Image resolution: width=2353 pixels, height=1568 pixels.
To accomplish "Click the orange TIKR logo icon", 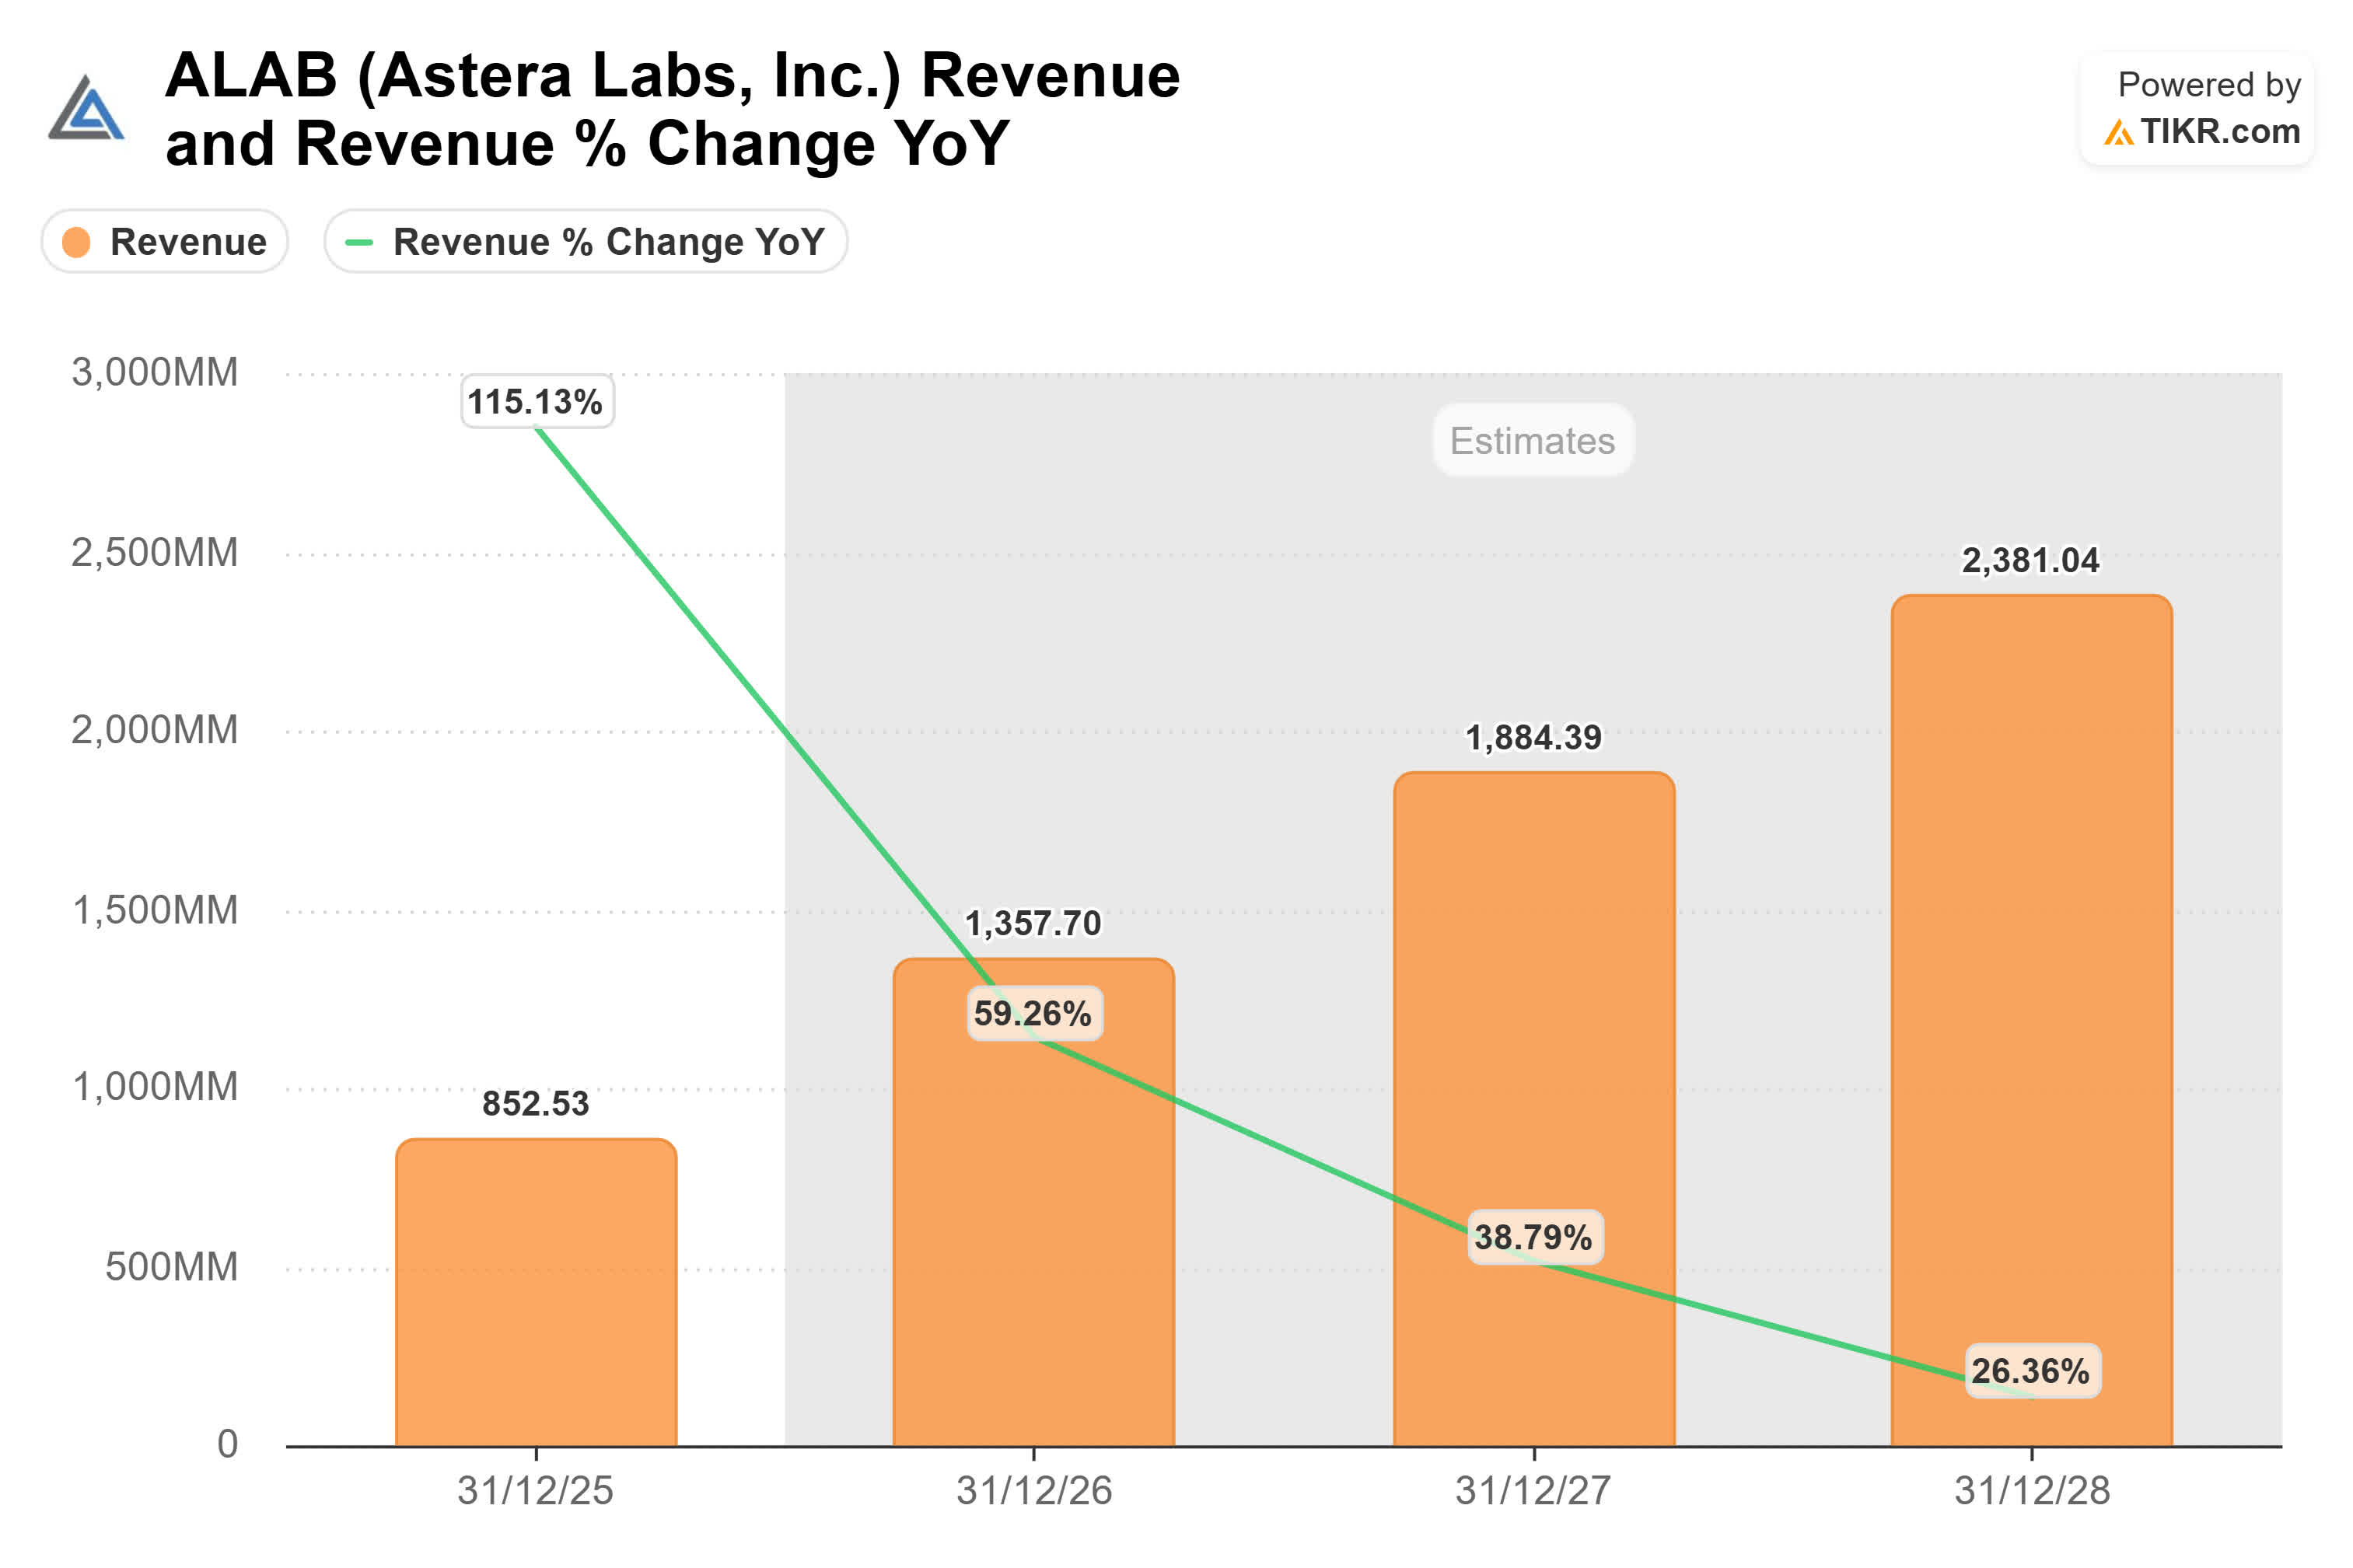I will point(2117,132).
